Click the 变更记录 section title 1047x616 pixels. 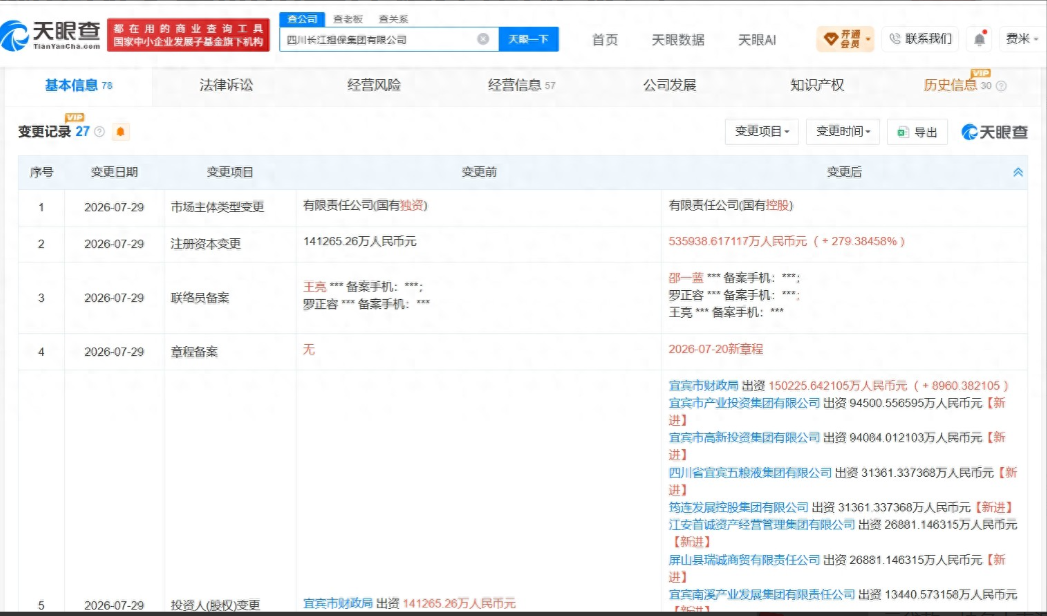coord(45,131)
